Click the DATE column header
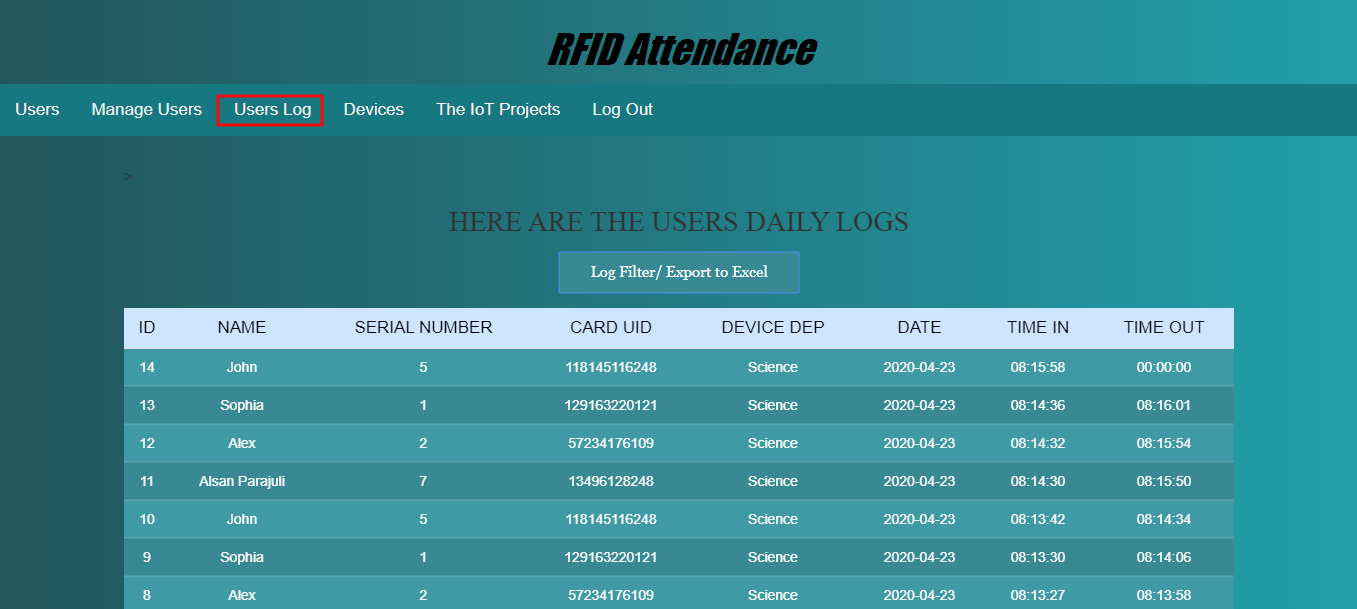1357x609 pixels. (918, 328)
